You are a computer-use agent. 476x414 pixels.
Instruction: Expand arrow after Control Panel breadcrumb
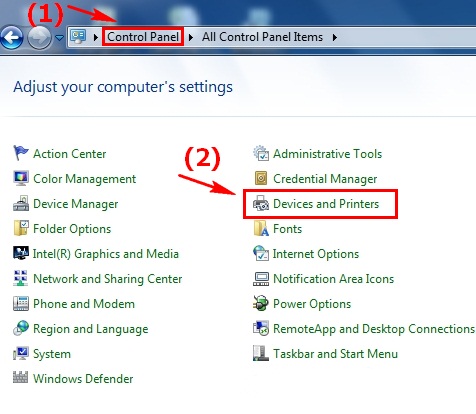pos(191,37)
